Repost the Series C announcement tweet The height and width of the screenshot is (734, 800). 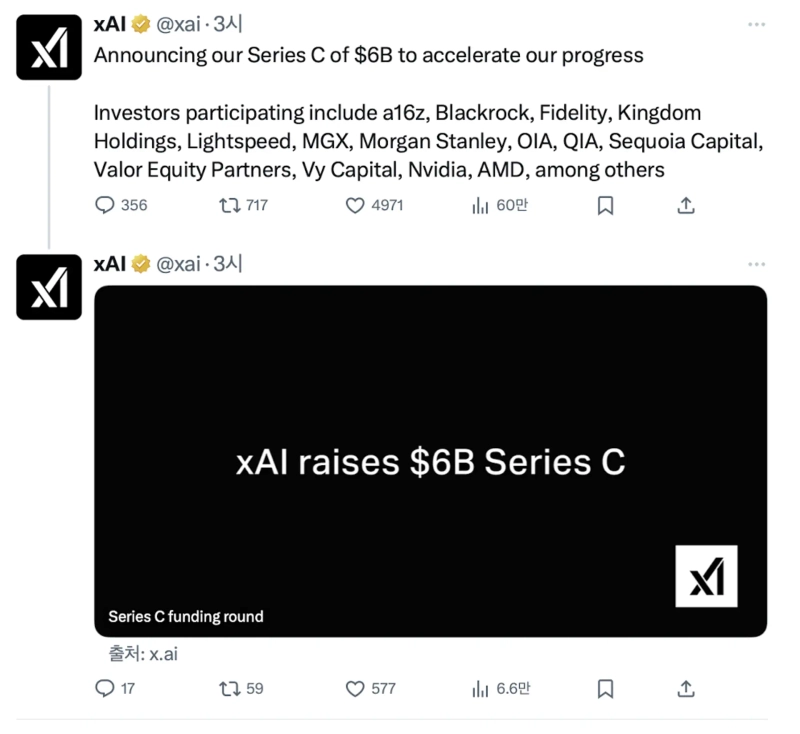pos(230,205)
